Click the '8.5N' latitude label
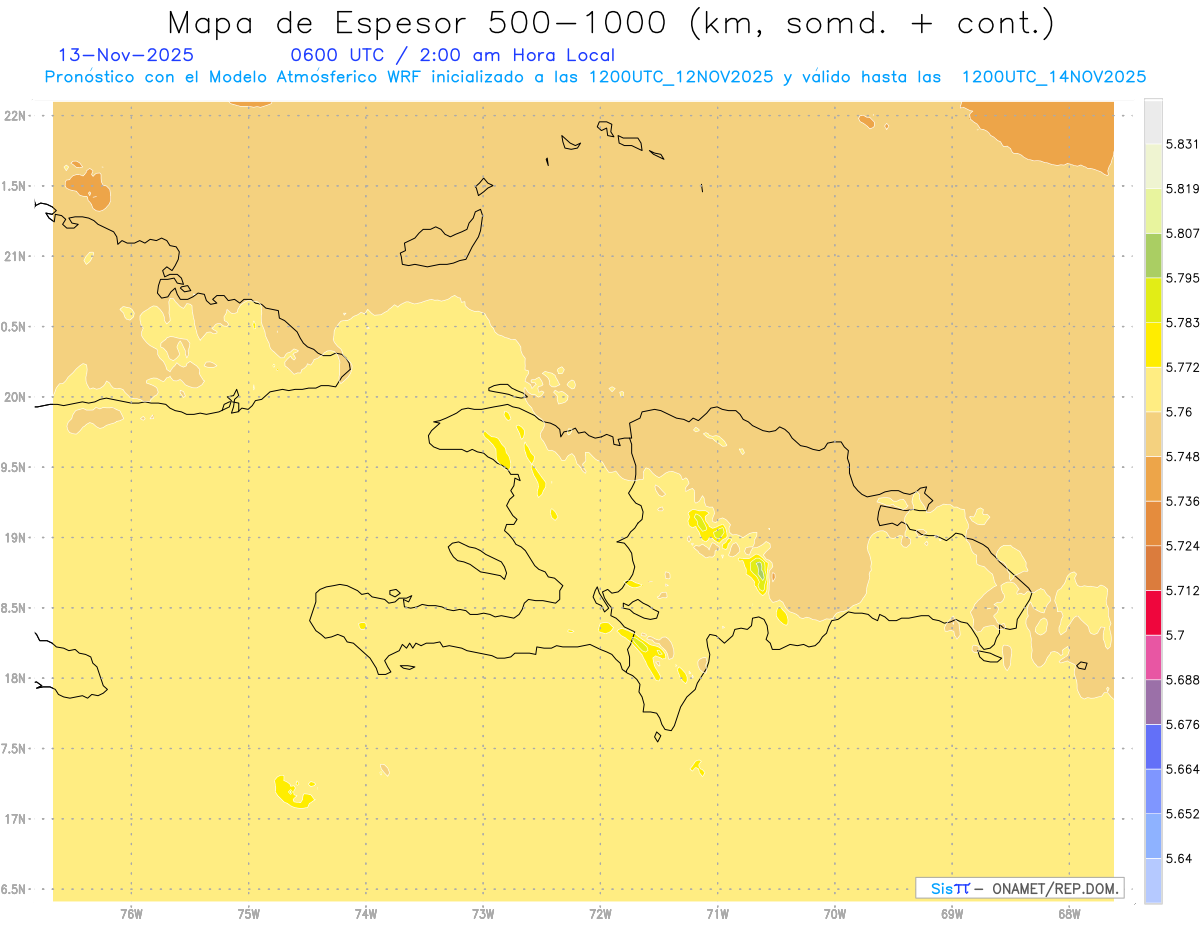 [x=12, y=608]
